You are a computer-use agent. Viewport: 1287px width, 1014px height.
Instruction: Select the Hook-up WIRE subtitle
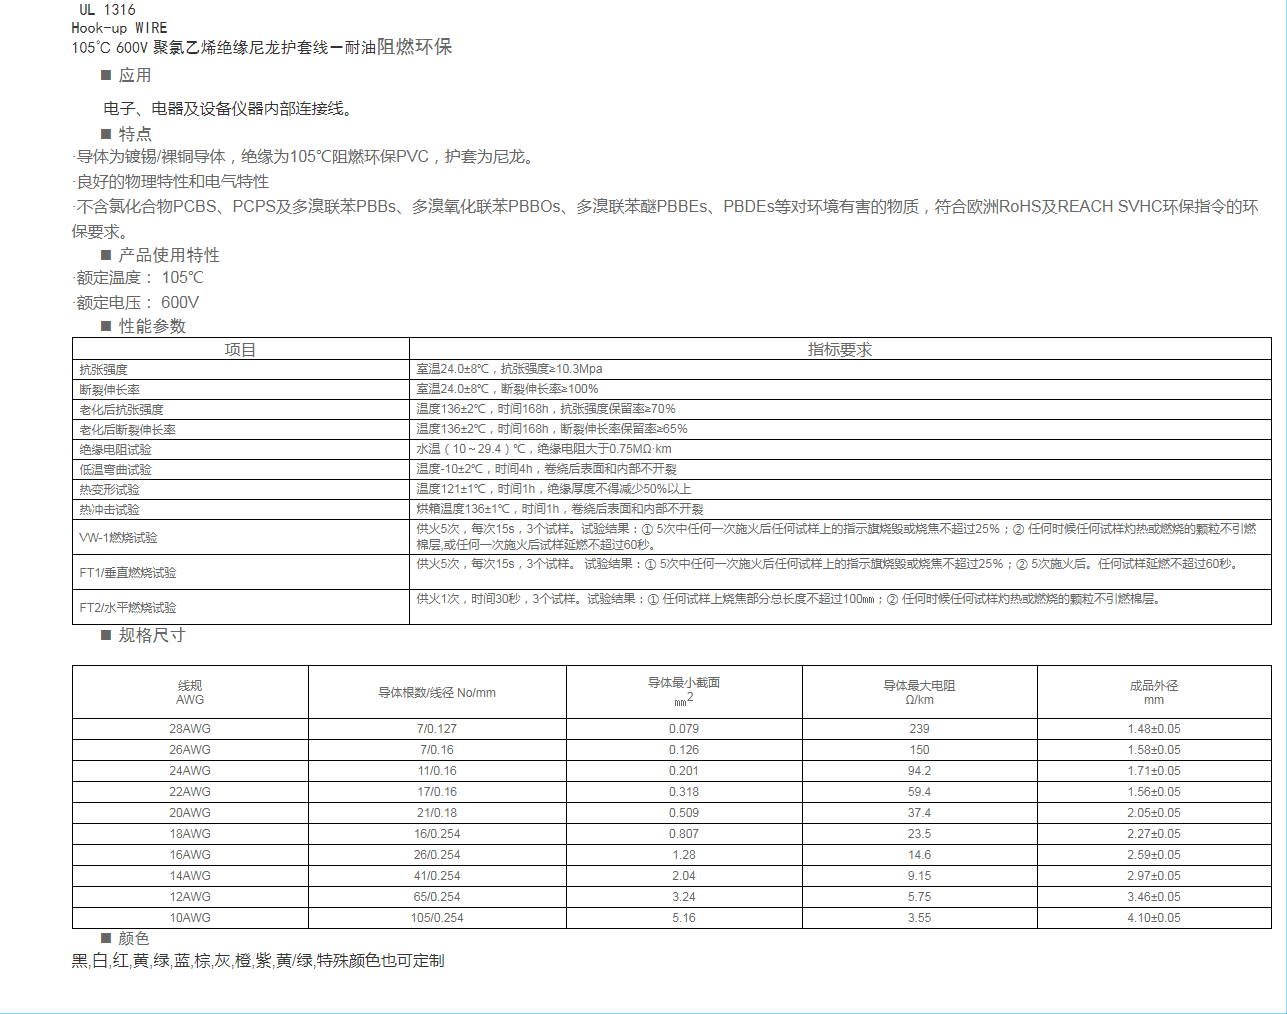119,28
